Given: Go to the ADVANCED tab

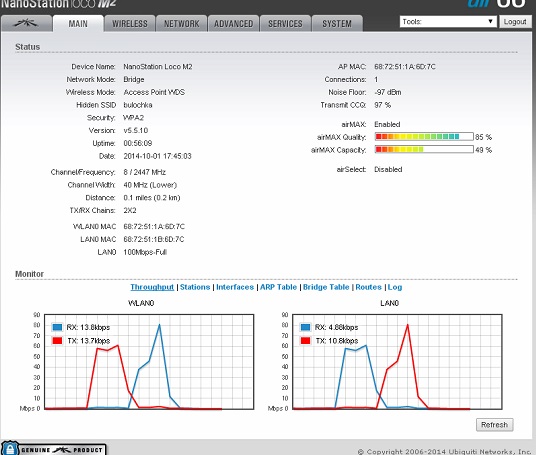Looking at the screenshot, I should (x=233, y=24).
